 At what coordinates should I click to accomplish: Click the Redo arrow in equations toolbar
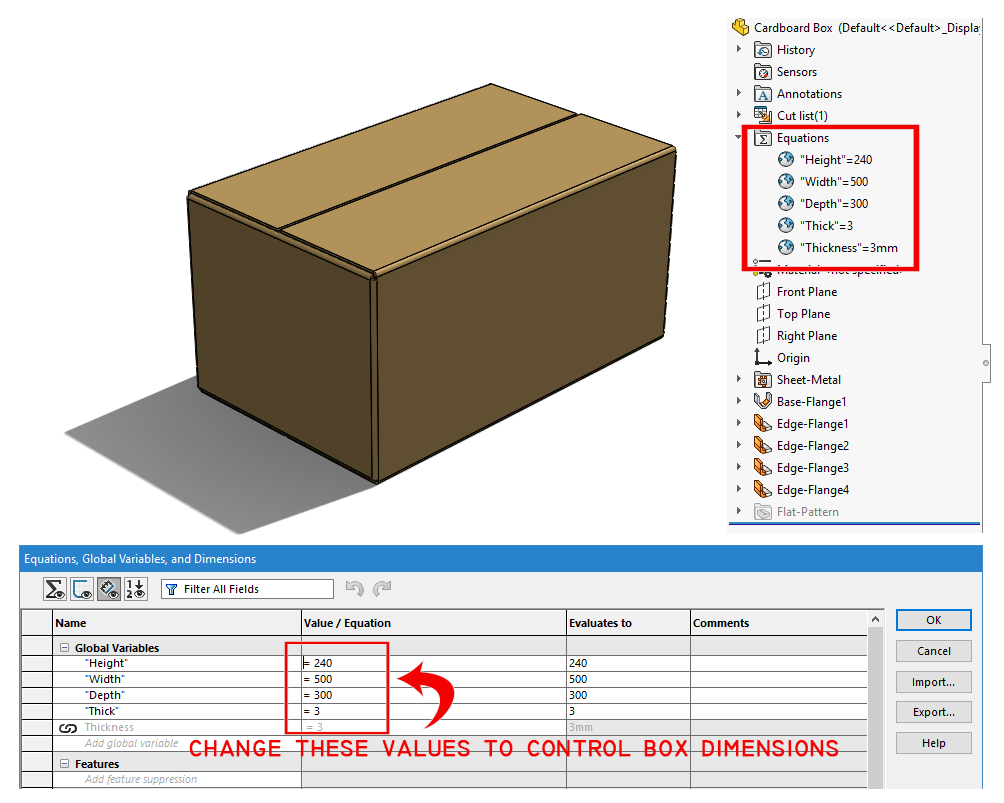point(382,588)
